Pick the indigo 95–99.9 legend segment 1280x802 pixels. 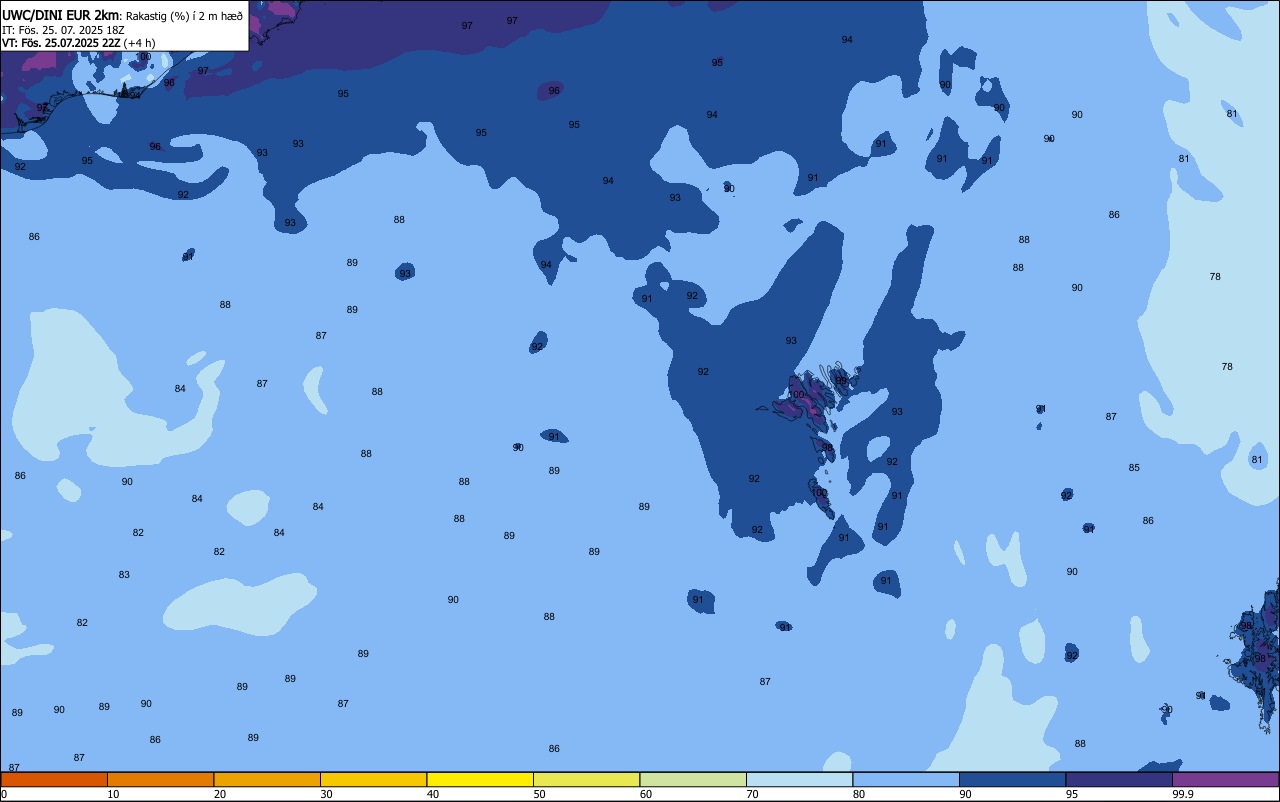point(1119,779)
